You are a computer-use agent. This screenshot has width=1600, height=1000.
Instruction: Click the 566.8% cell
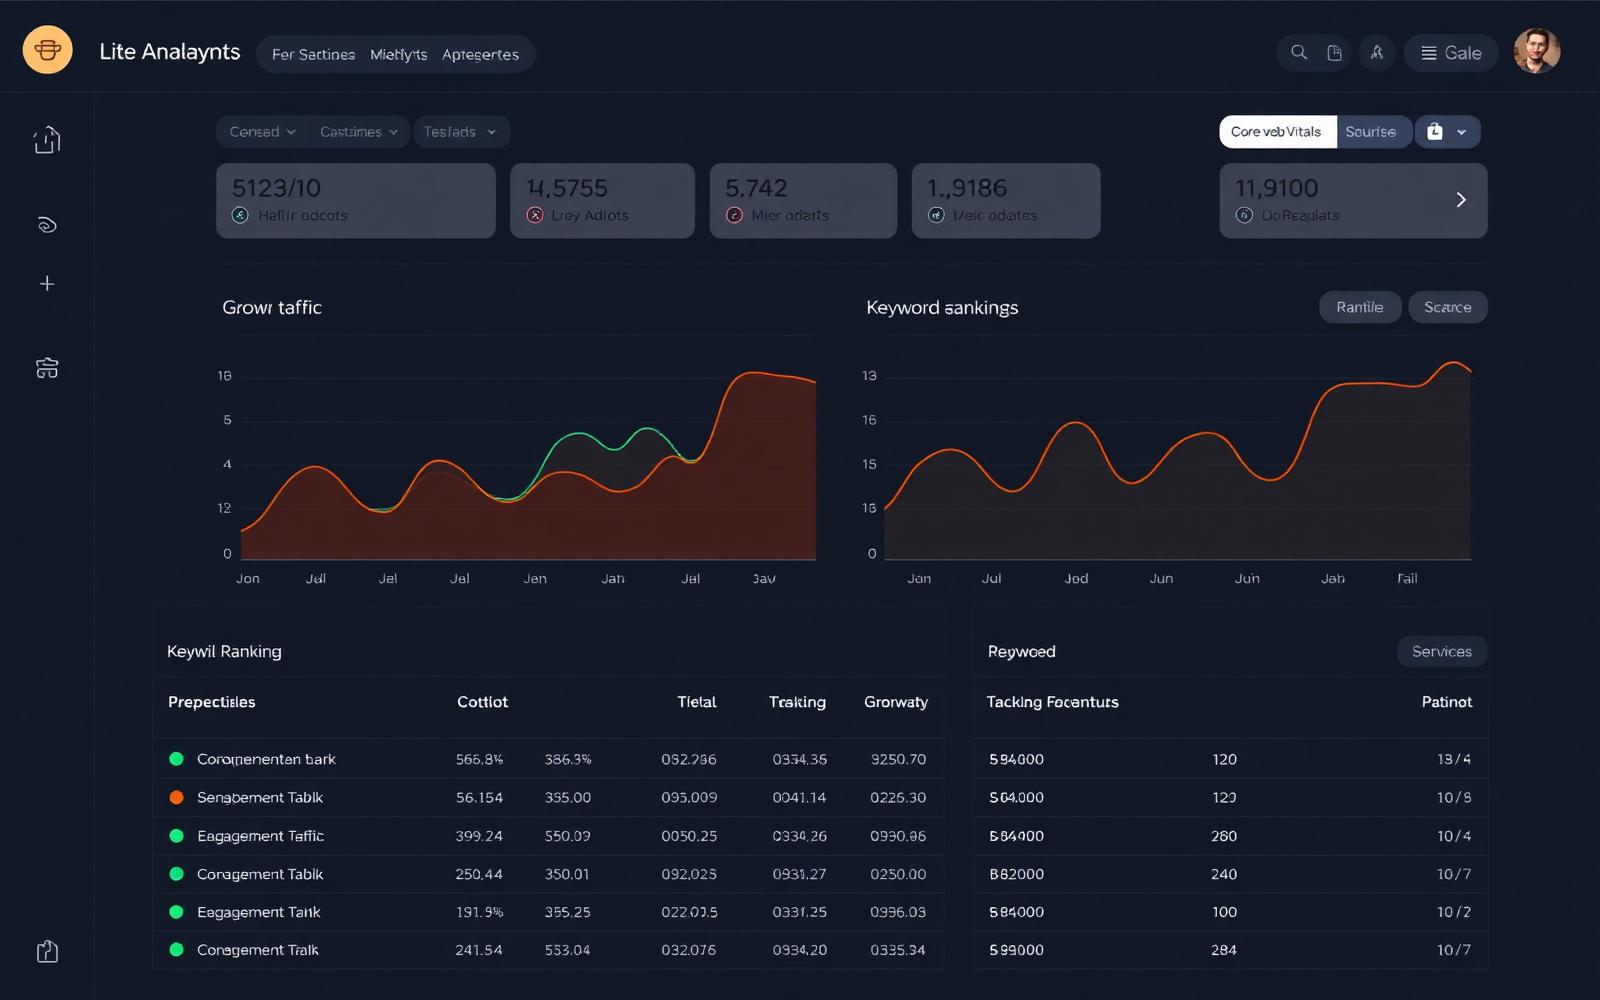[480, 759]
